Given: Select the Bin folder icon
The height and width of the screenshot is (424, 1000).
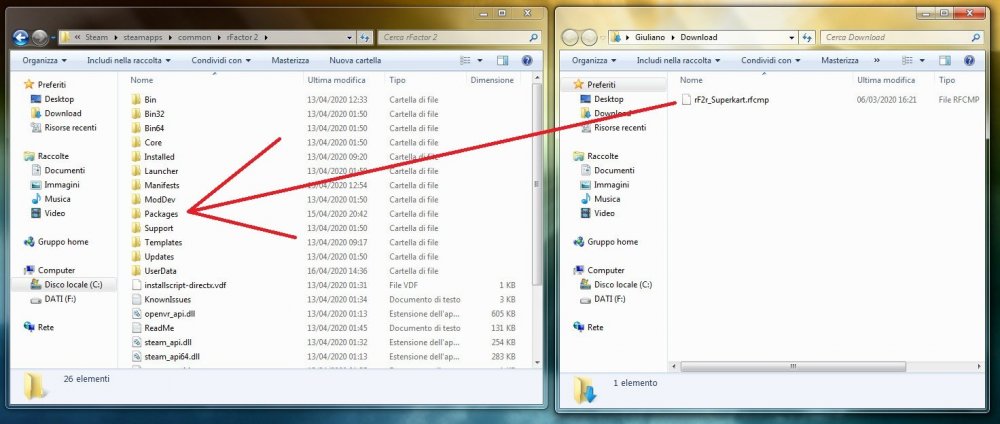Looking at the screenshot, I should click(x=136, y=99).
